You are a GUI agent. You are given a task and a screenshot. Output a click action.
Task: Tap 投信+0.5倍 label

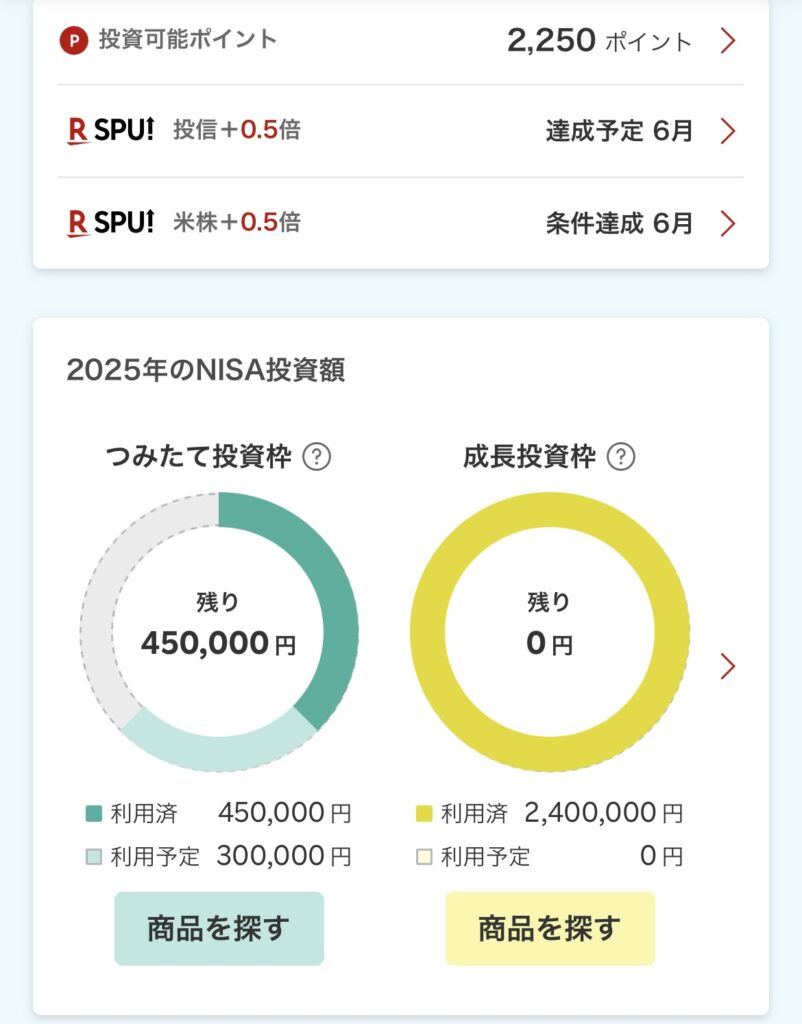point(237,130)
